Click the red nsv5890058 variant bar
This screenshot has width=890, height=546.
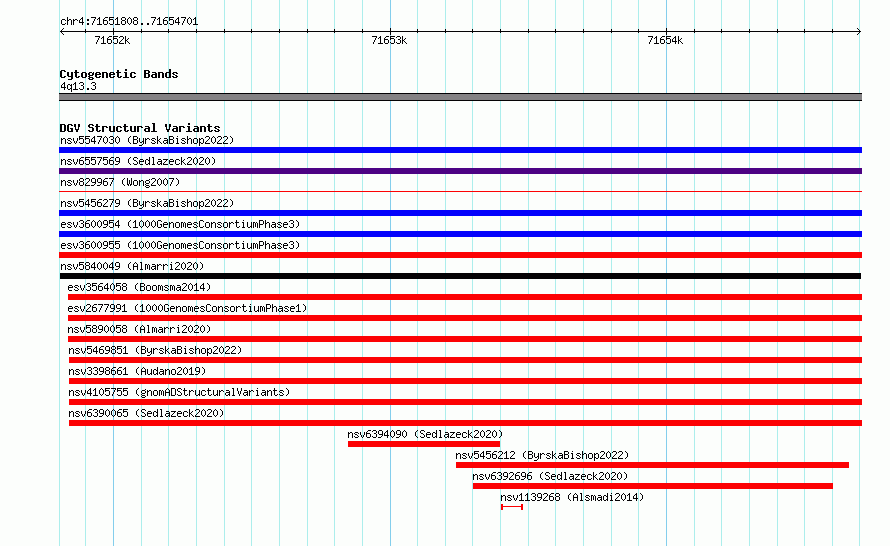465,339
